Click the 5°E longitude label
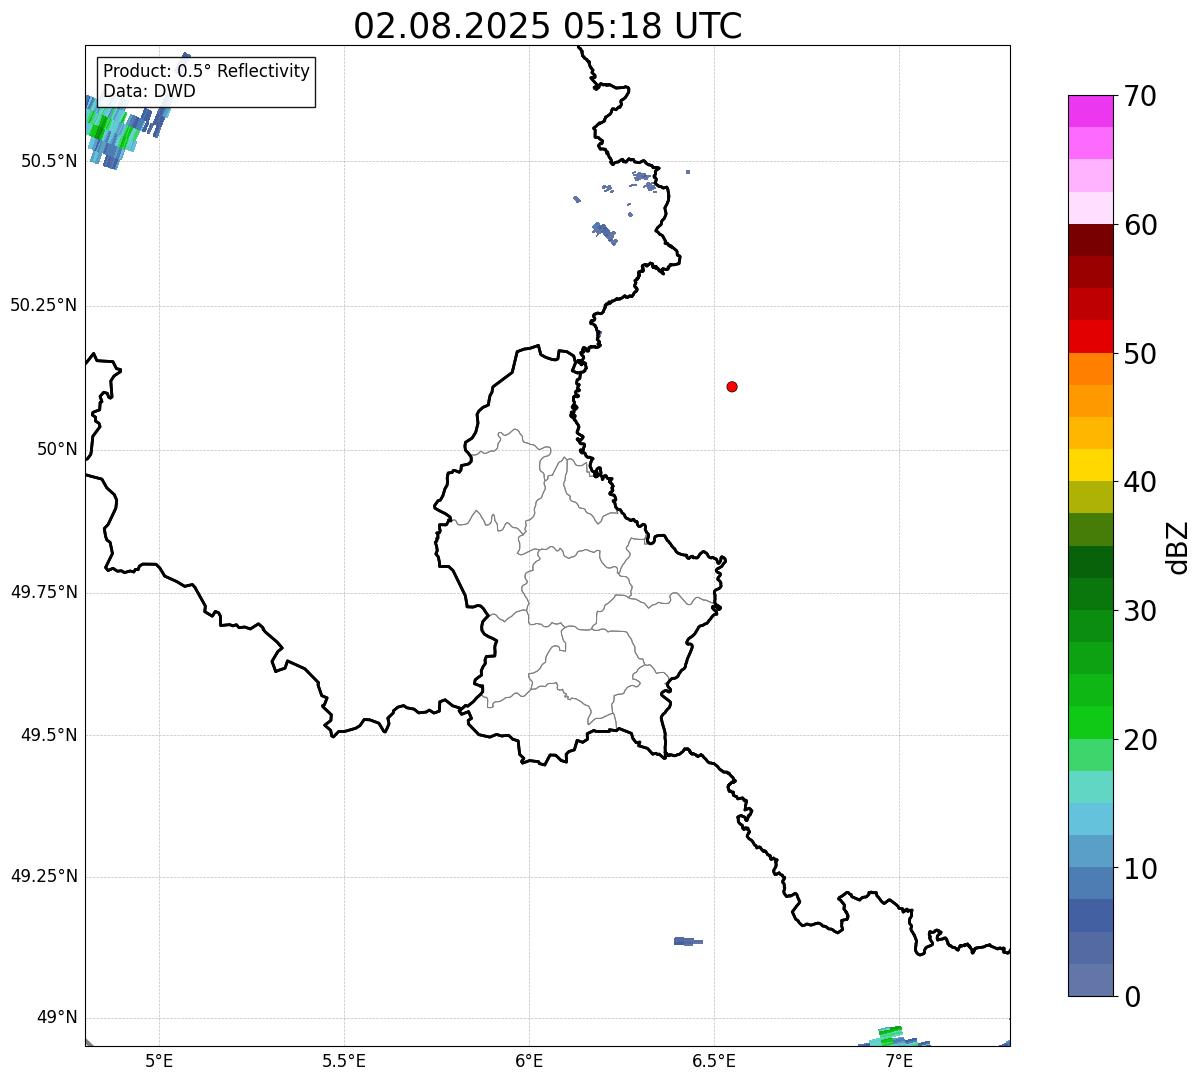Screen dimensions: 1202x1081 (159, 1060)
